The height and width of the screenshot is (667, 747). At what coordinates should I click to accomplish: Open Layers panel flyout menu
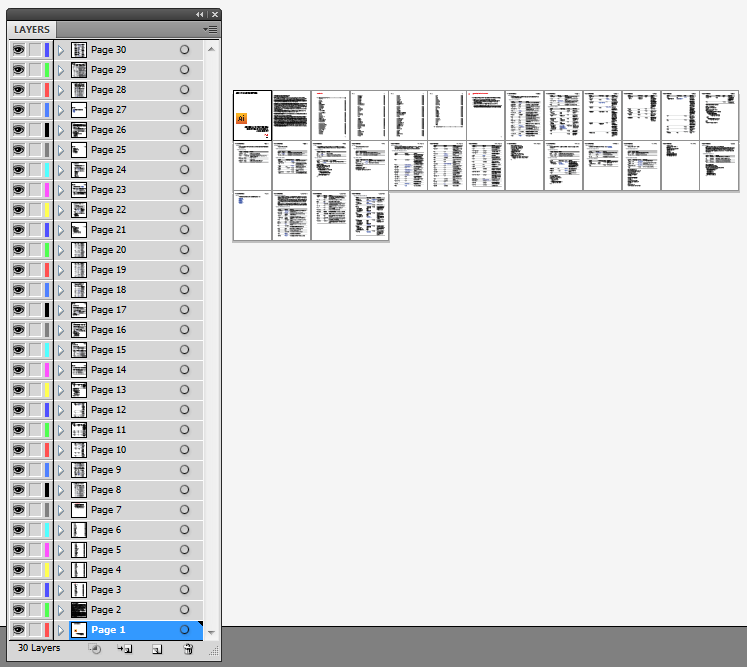pos(210,30)
